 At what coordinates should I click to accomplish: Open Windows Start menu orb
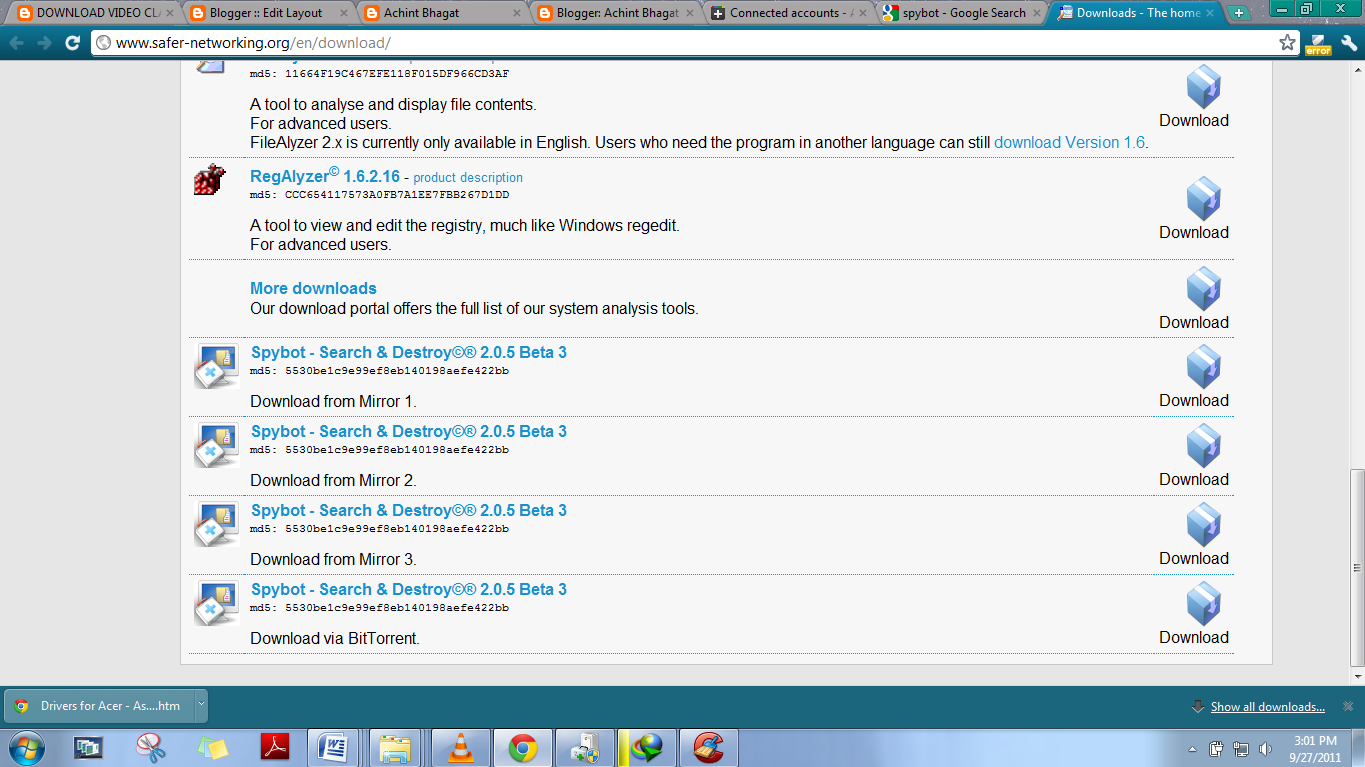click(x=25, y=747)
